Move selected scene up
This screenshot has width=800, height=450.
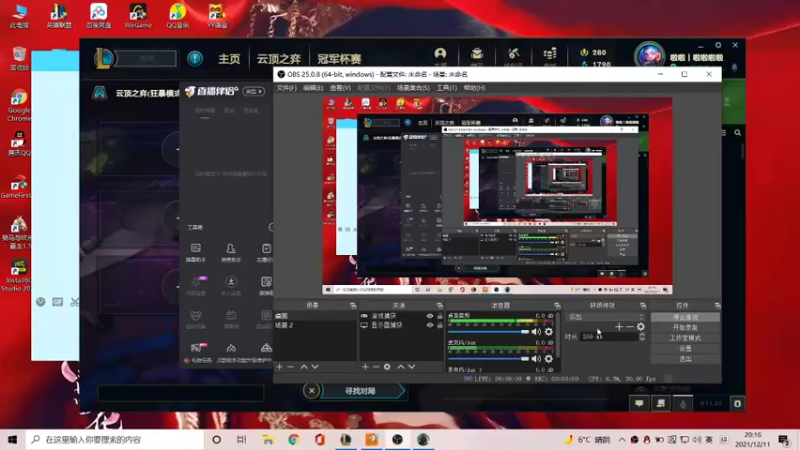(304, 367)
